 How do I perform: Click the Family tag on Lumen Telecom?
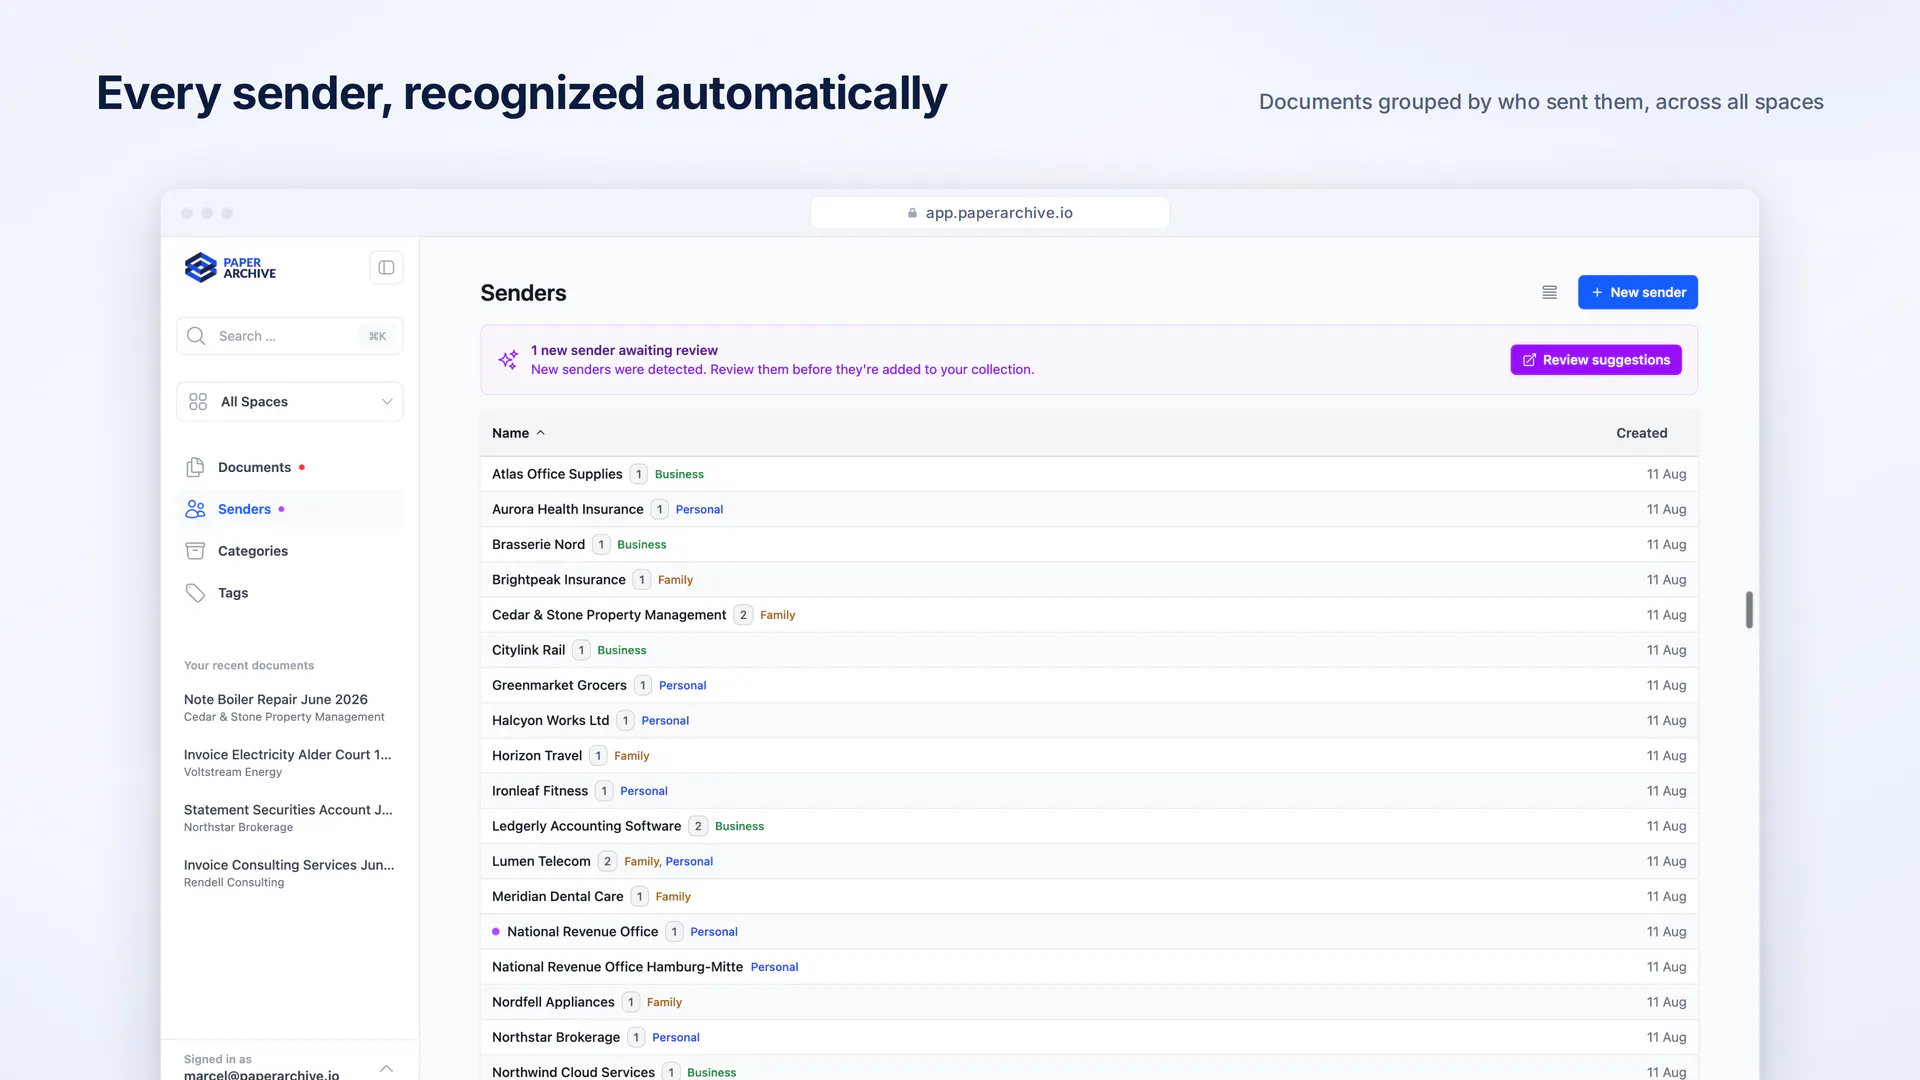(x=641, y=861)
